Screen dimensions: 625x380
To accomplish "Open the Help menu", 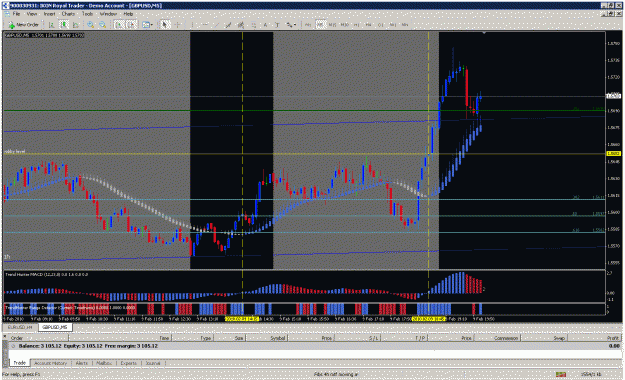I will pos(128,14).
